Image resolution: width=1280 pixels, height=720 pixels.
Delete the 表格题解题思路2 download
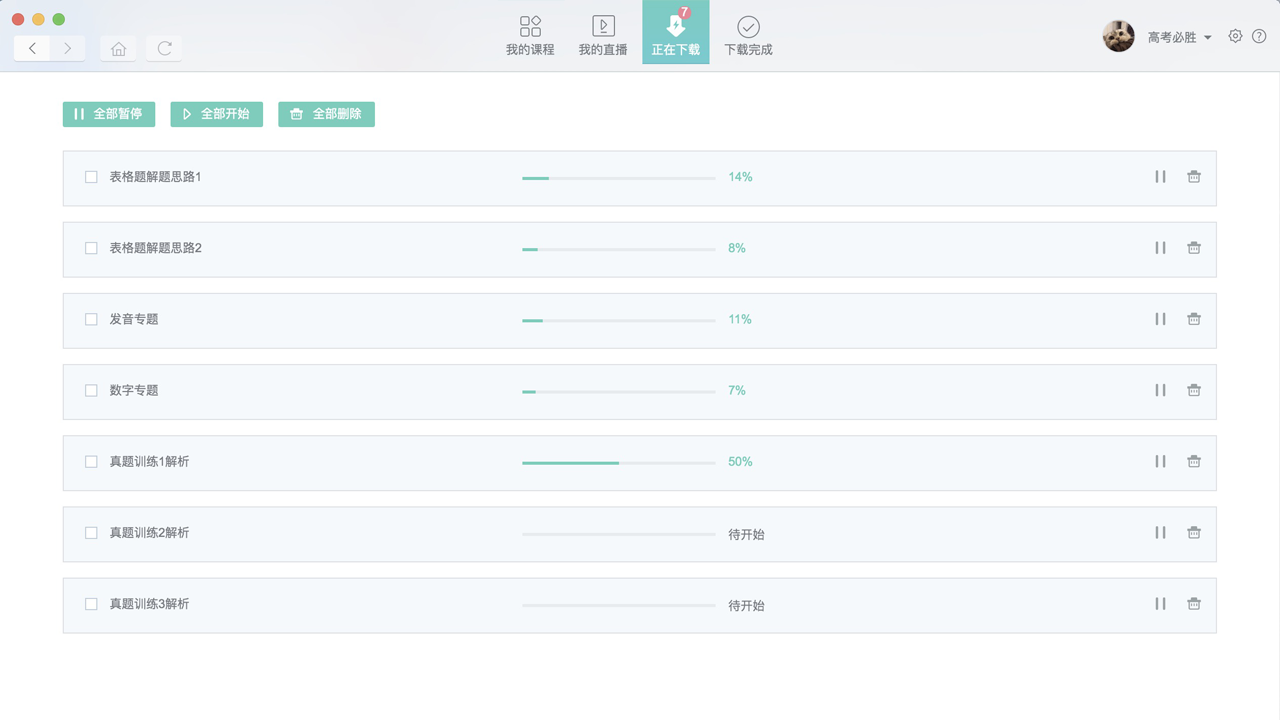click(1193, 248)
